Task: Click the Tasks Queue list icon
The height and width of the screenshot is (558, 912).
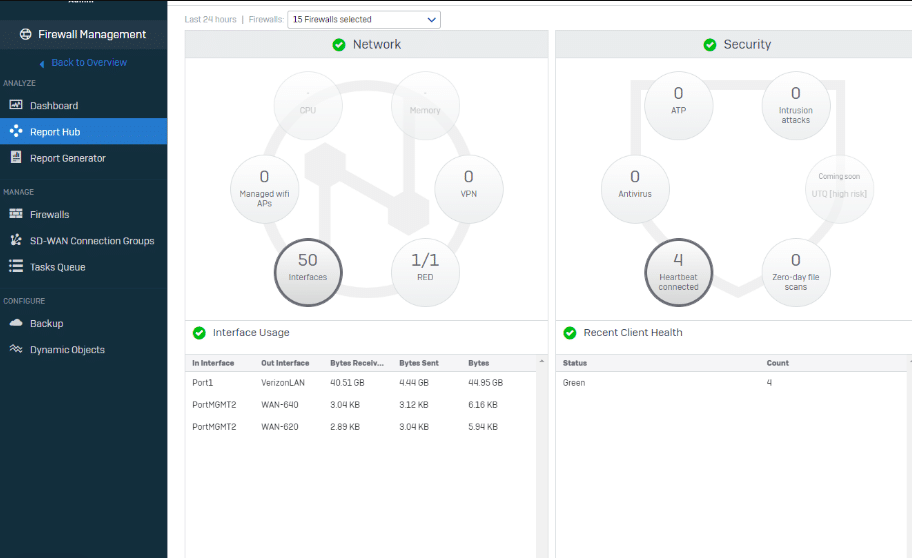Action: (16, 266)
